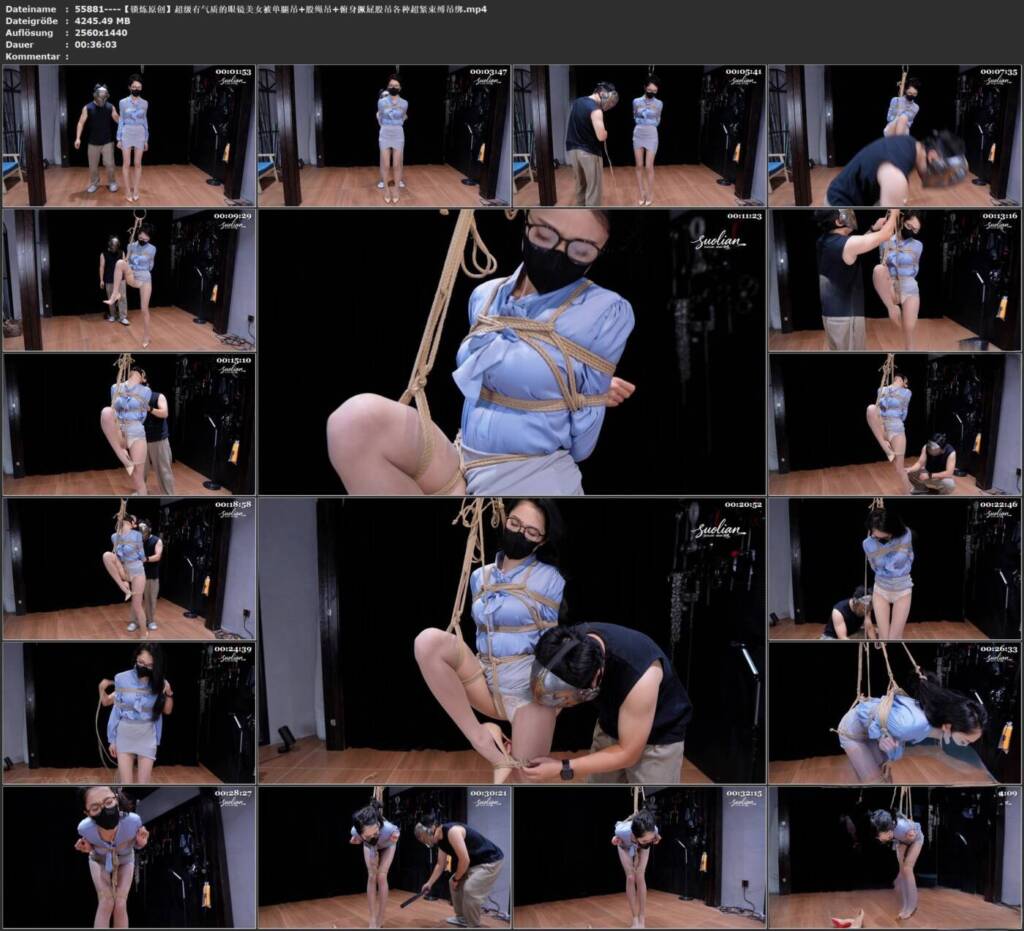1024x931 pixels.
Task: Select the thumbnail stamped 00:18:58
Action: click(x=129, y=569)
